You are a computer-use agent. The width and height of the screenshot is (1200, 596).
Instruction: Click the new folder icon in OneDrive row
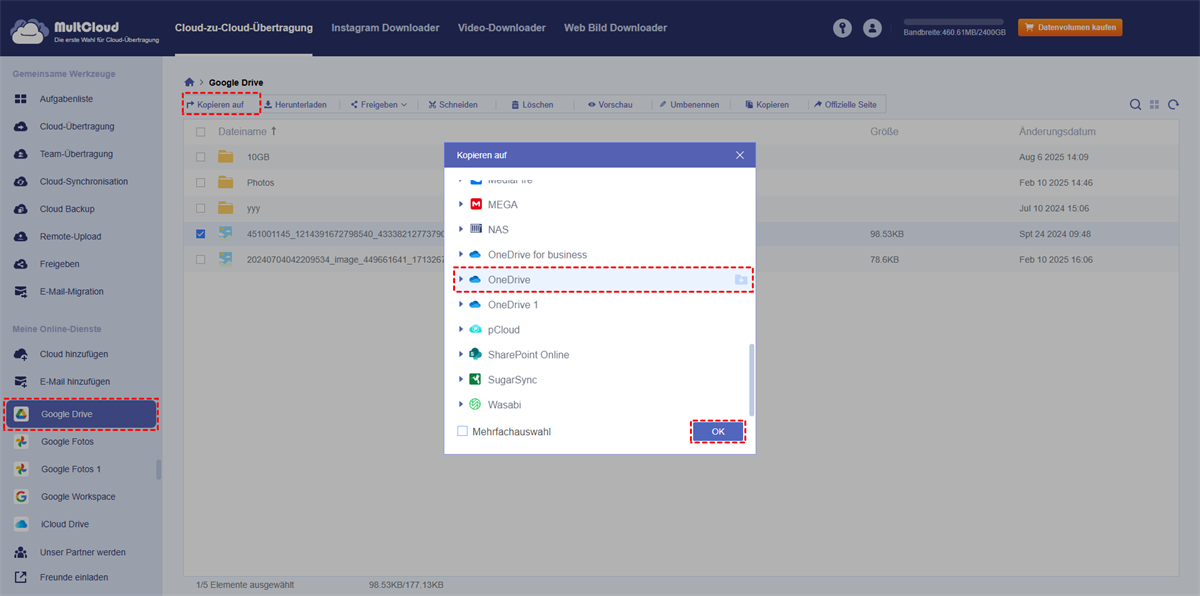(740, 280)
